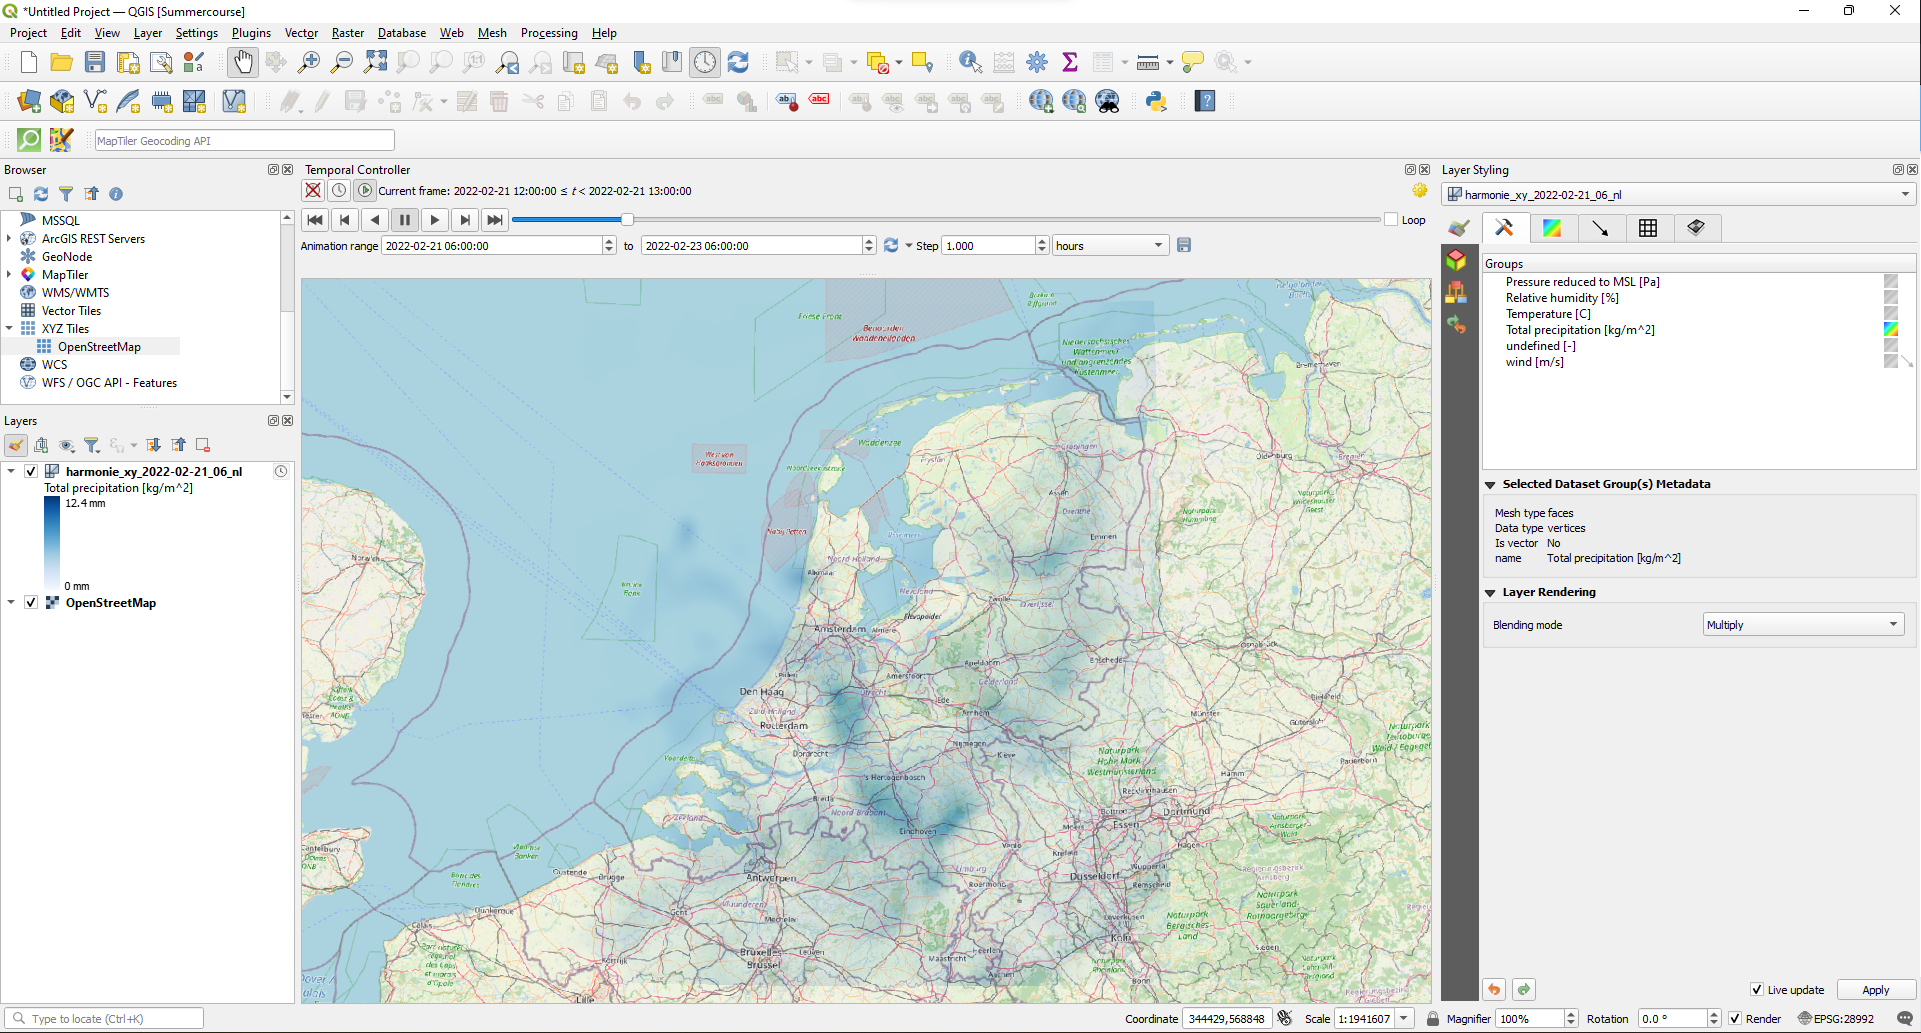1921x1033 pixels.
Task: Toggle the Live update checkbox
Action: (1757, 990)
